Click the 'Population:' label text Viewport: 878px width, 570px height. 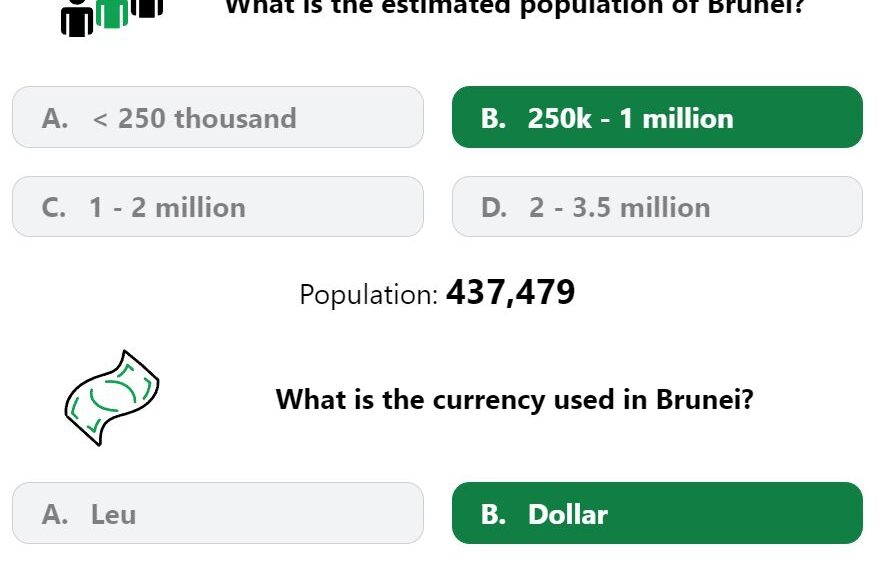[x=368, y=295]
